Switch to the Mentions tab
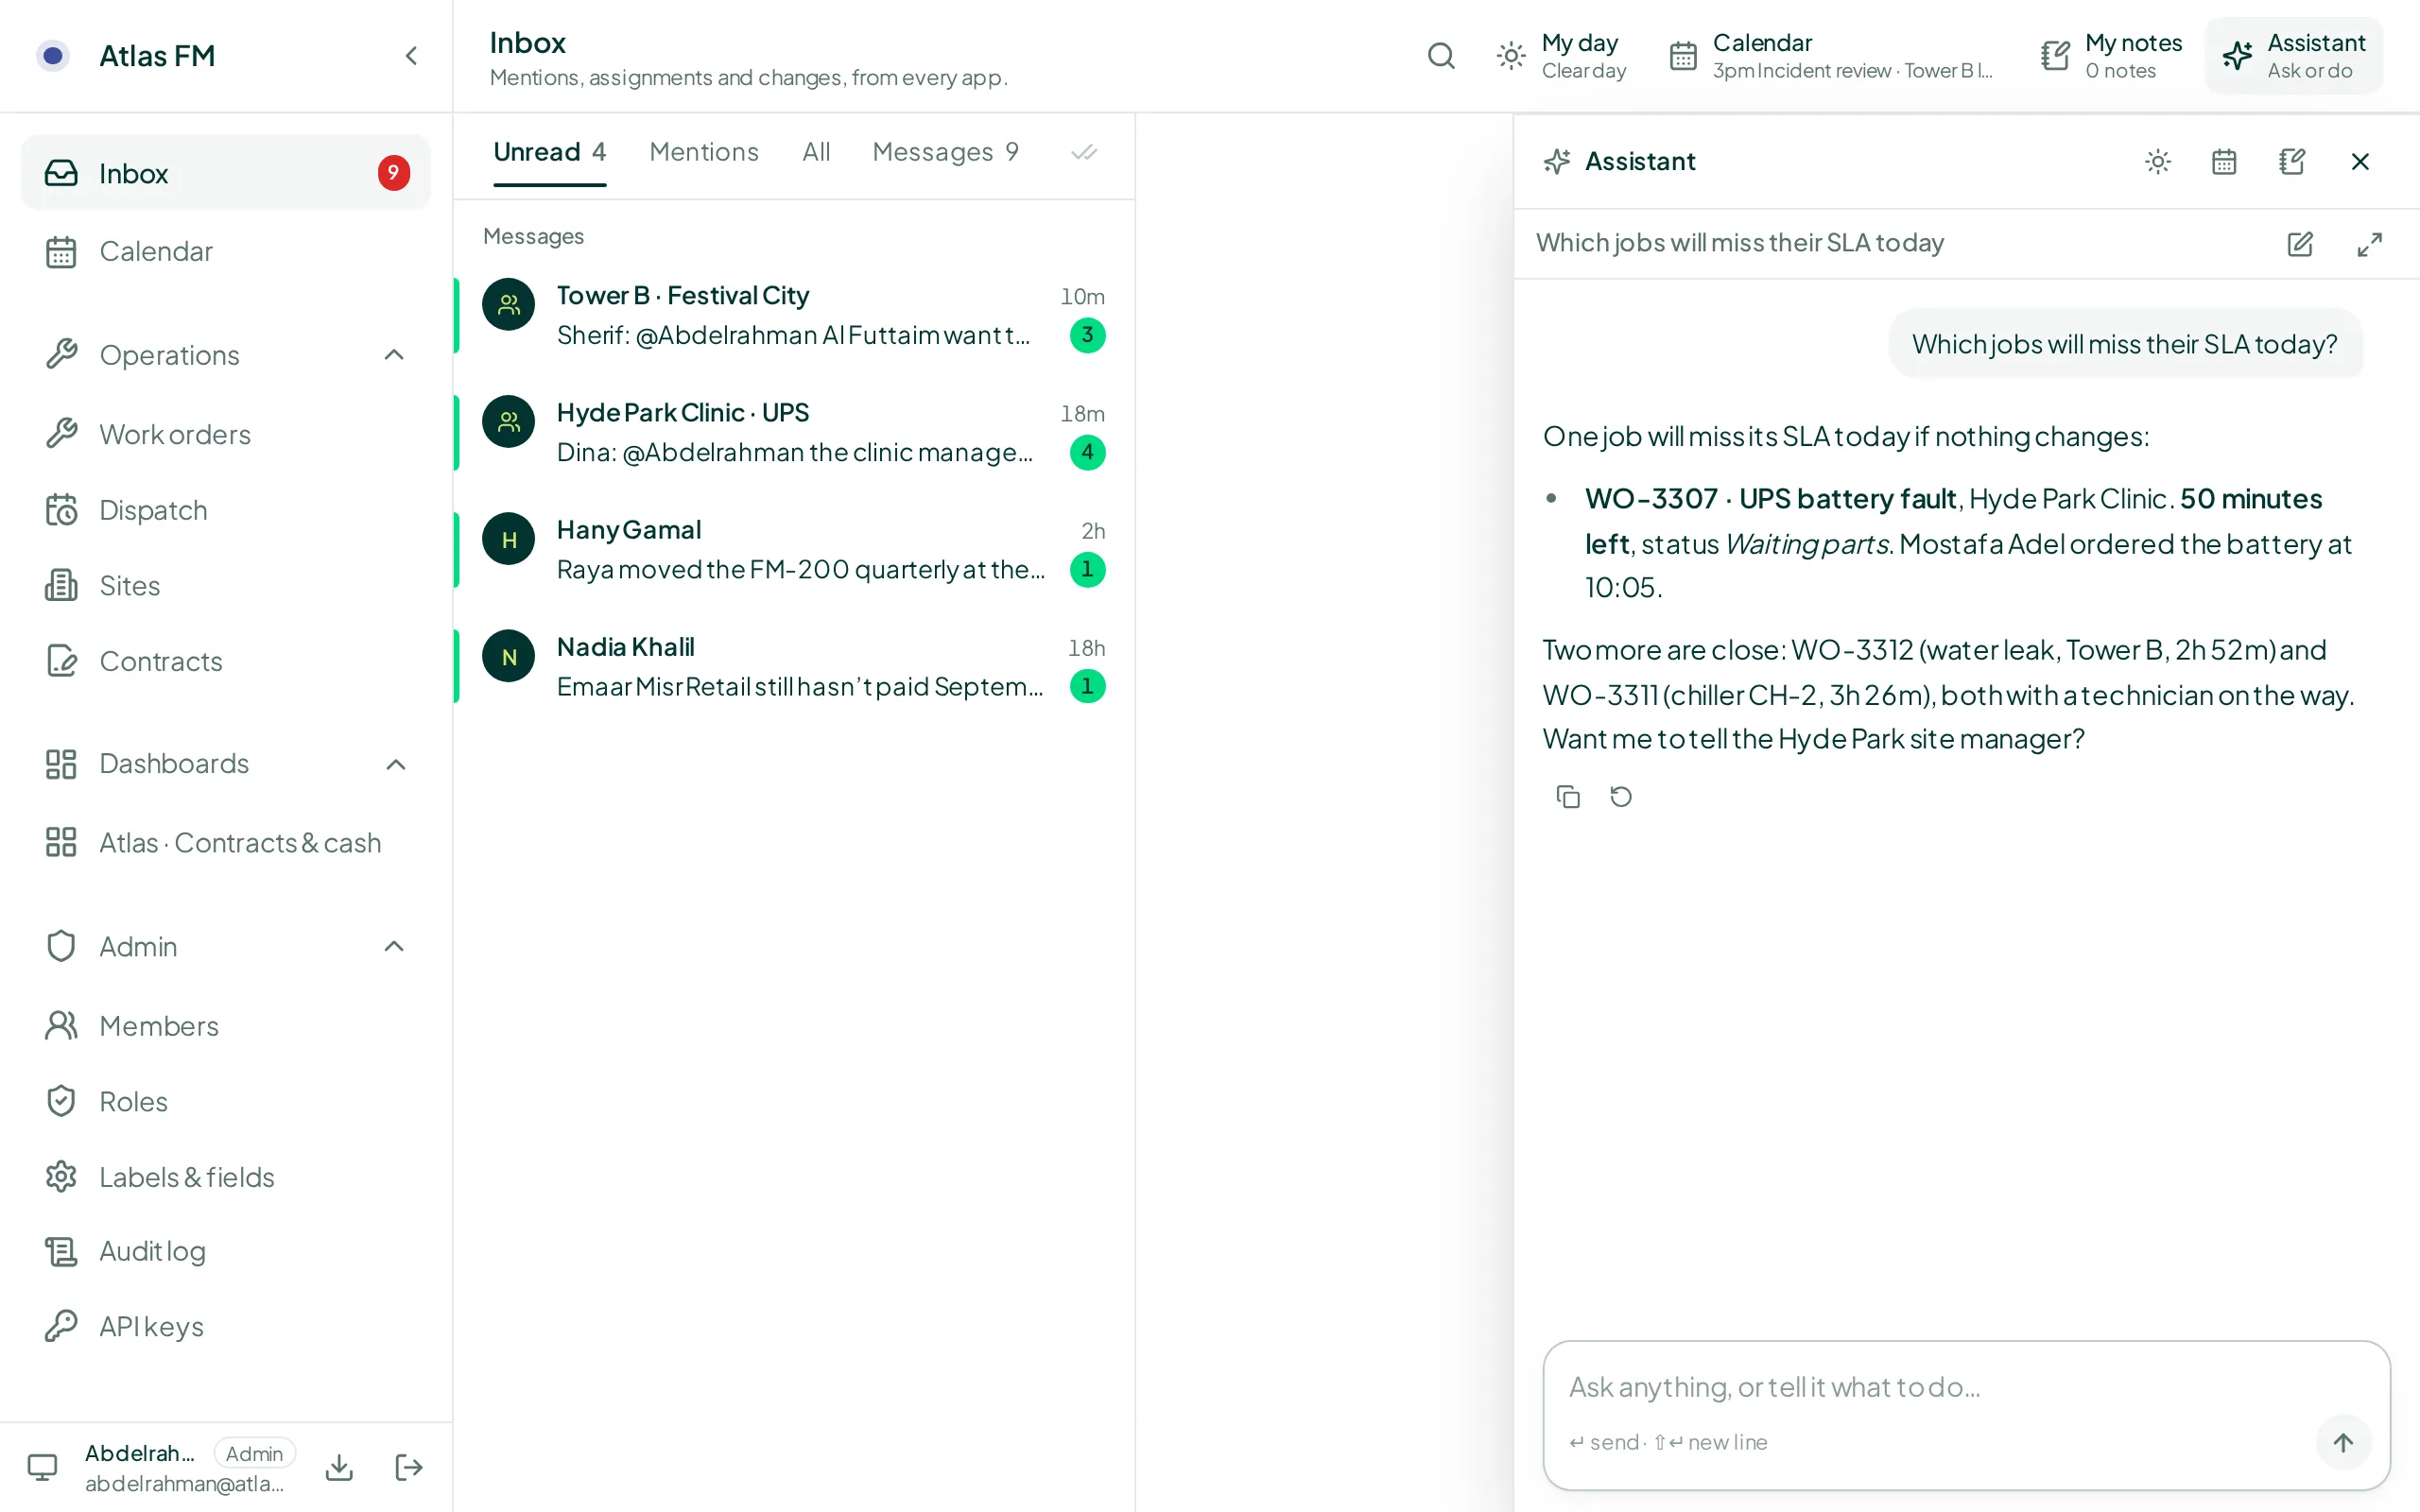This screenshot has width=2420, height=1512. click(x=703, y=152)
